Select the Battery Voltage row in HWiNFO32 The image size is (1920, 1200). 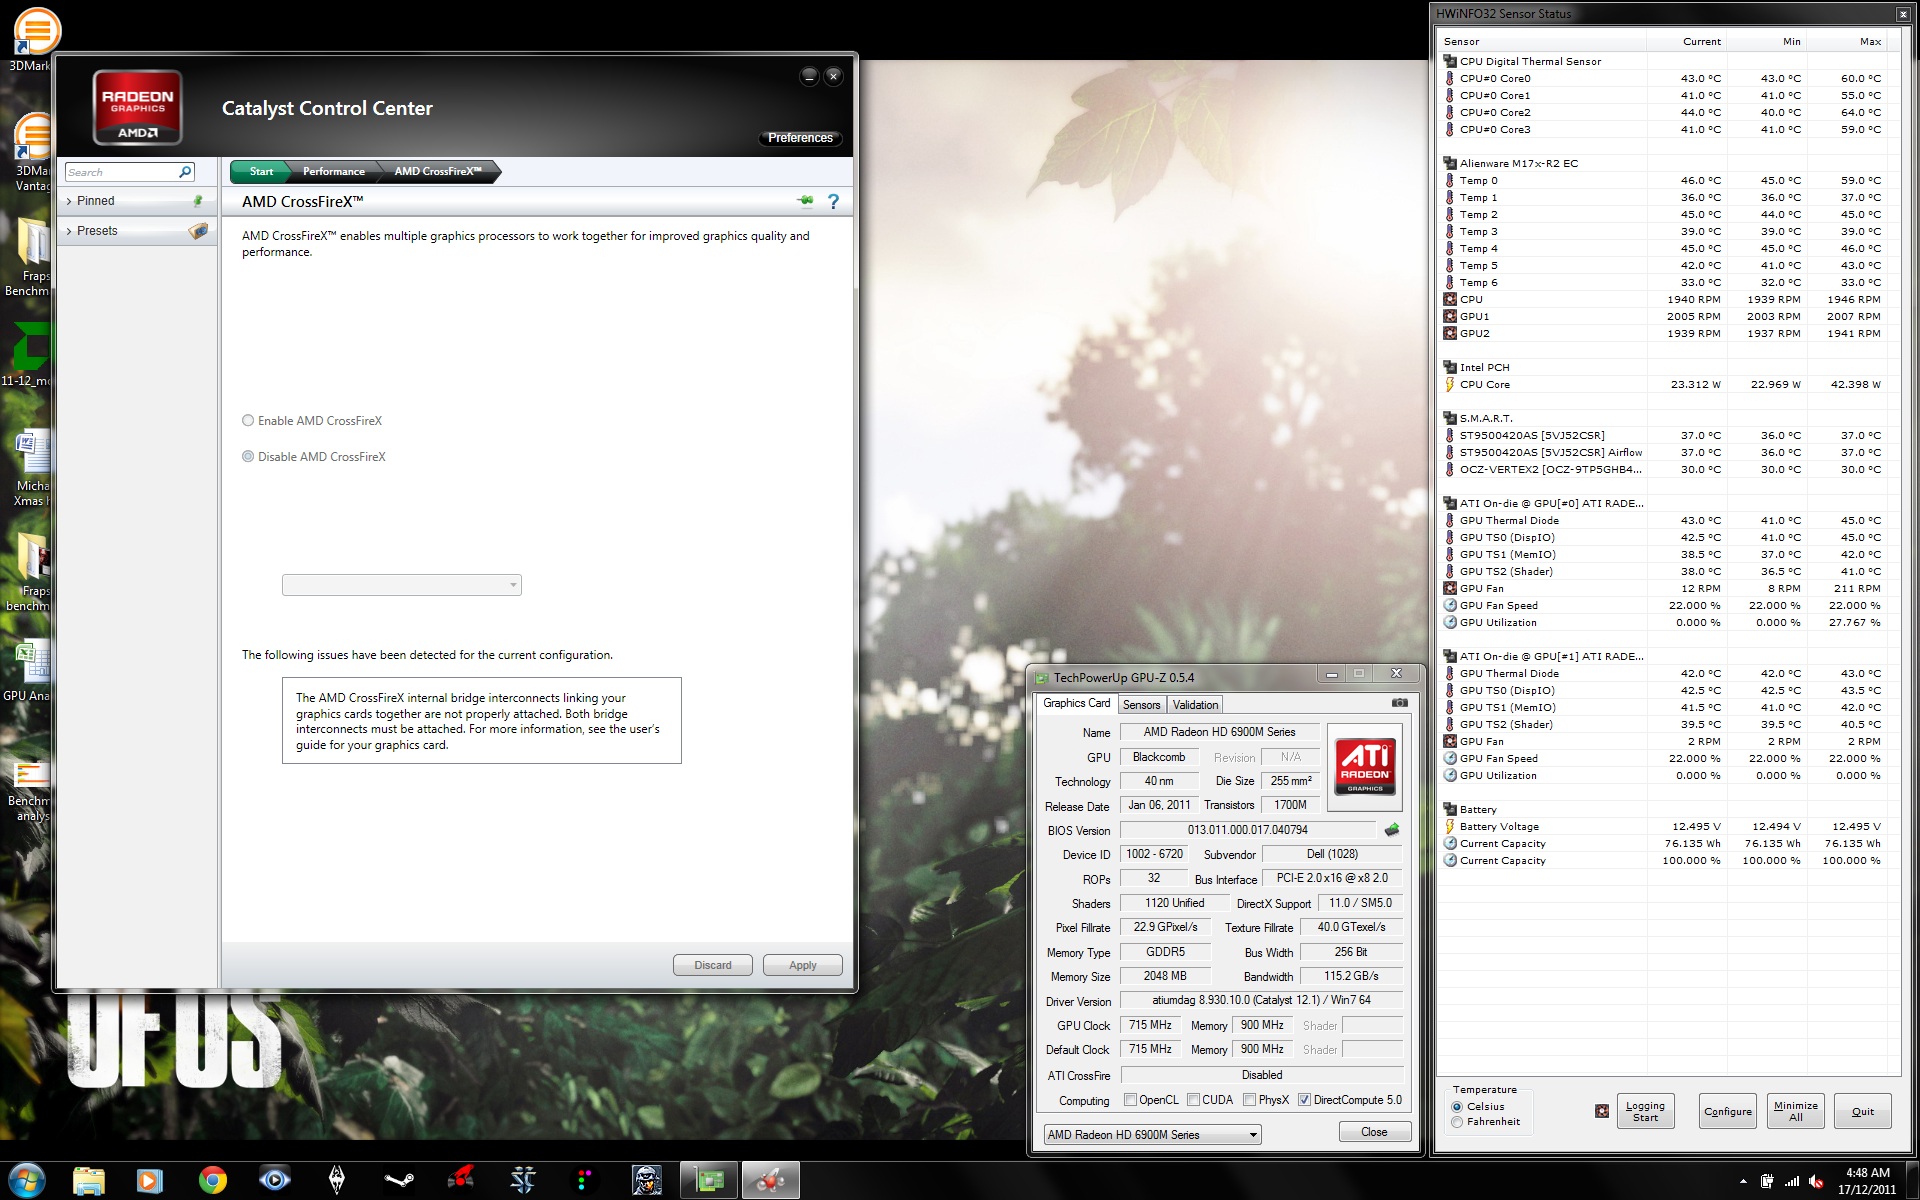click(1664, 827)
